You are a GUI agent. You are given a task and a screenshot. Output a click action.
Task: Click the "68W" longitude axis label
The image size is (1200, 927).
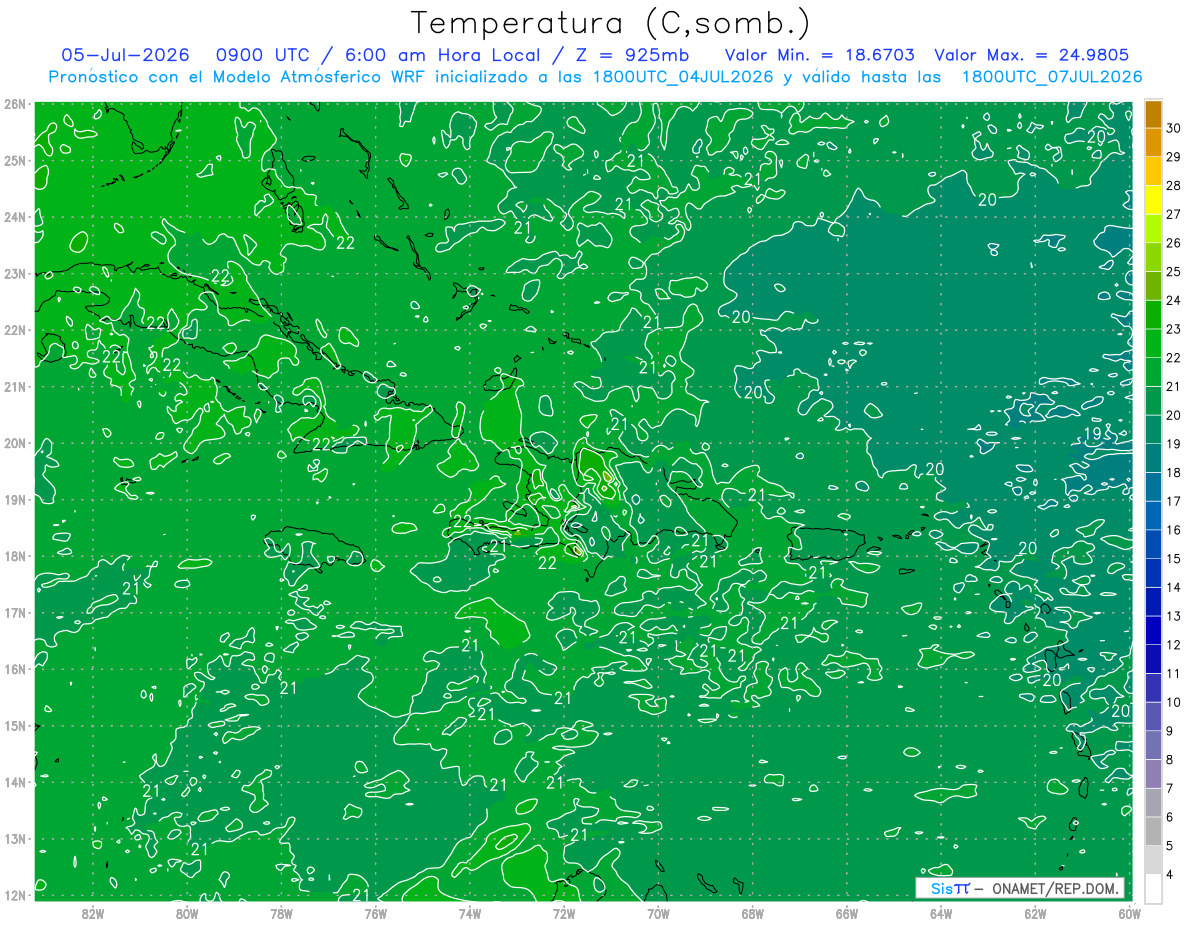click(x=752, y=913)
